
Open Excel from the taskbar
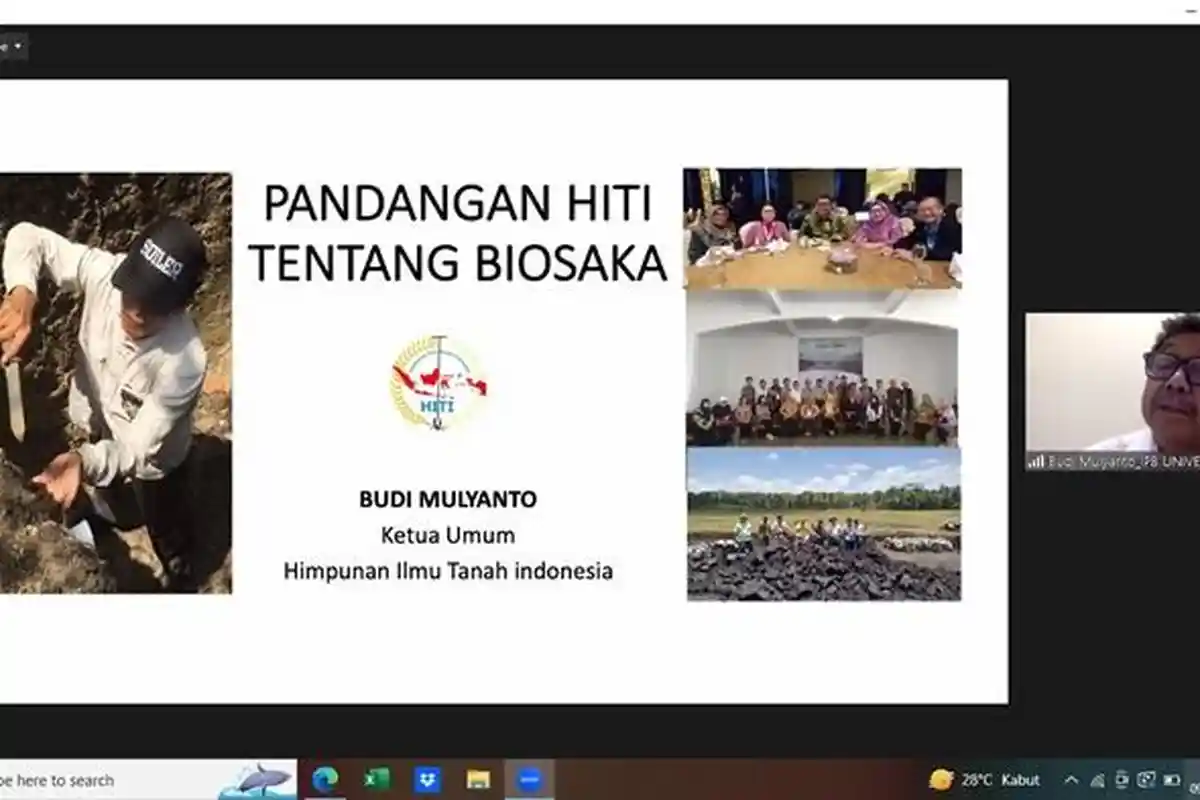375,779
